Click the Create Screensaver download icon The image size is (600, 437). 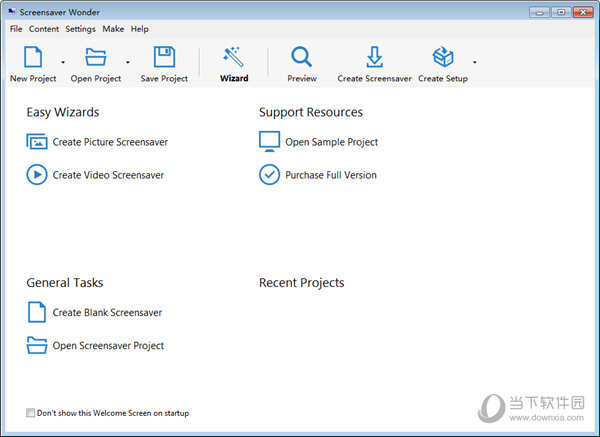[374, 57]
